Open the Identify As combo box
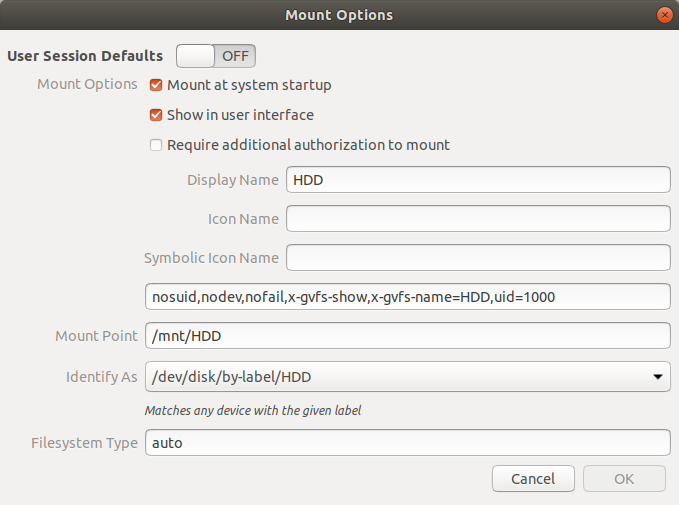679x505 pixels. [x=408, y=377]
